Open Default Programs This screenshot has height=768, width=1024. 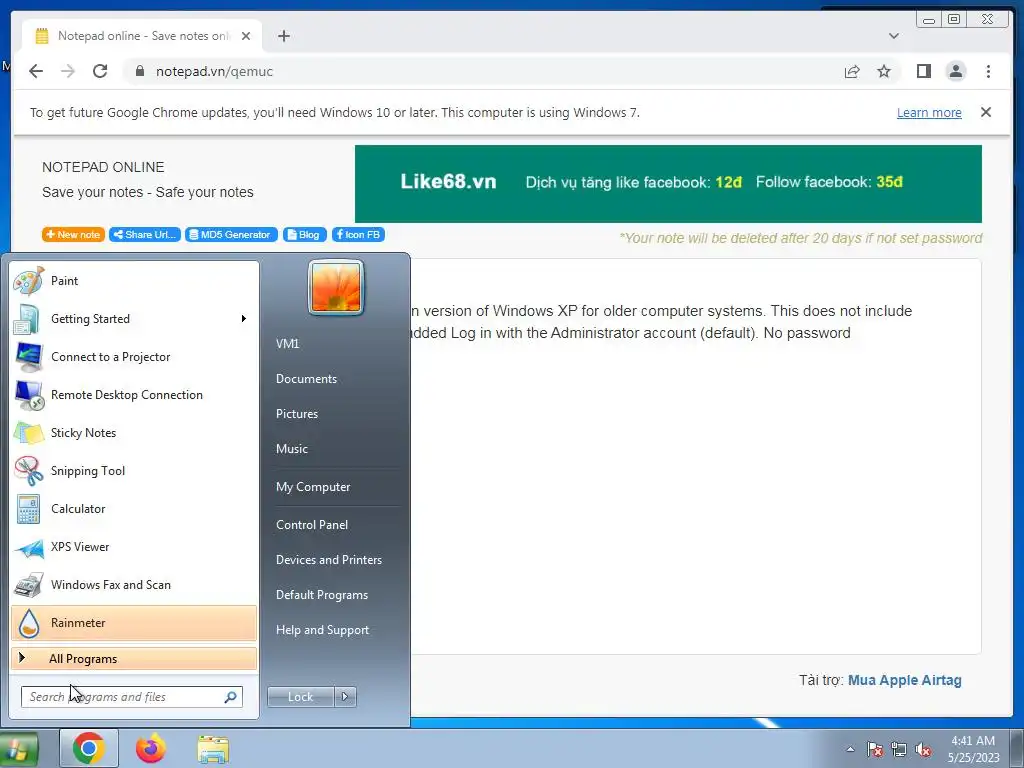(321, 595)
